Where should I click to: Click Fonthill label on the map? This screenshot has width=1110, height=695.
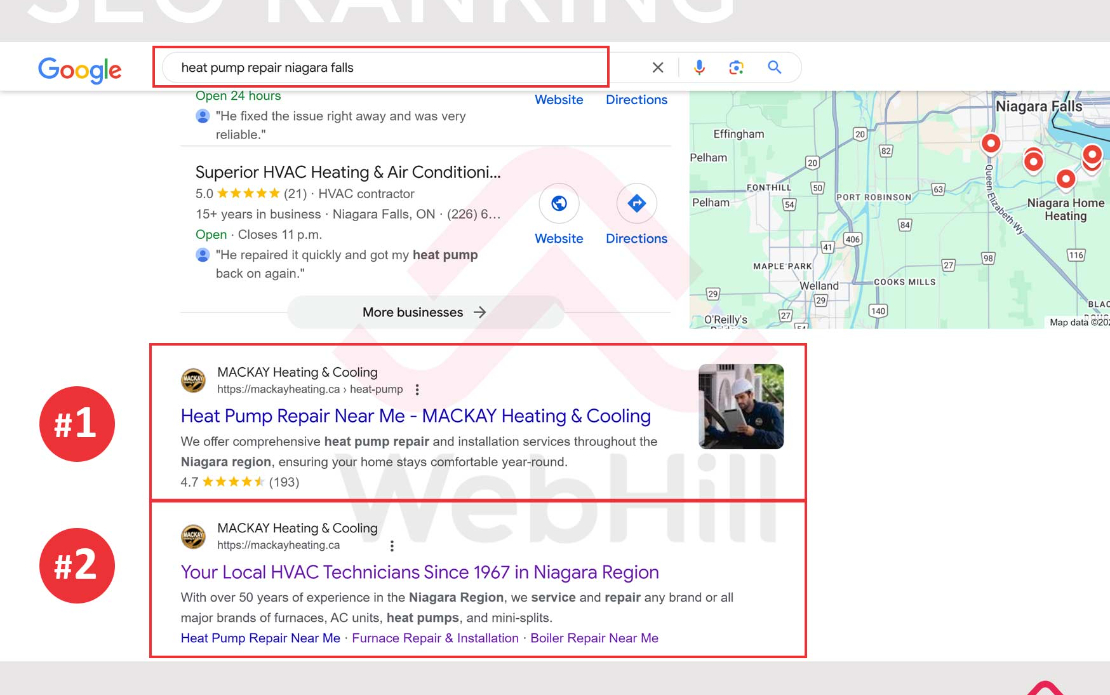click(769, 188)
